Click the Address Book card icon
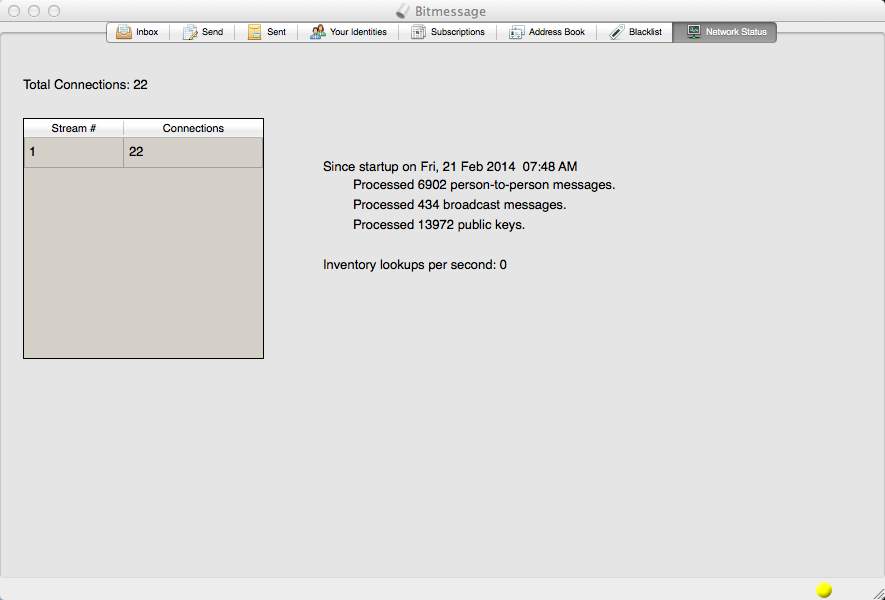Viewport: 885px width, 600px height. pos(516,32)
